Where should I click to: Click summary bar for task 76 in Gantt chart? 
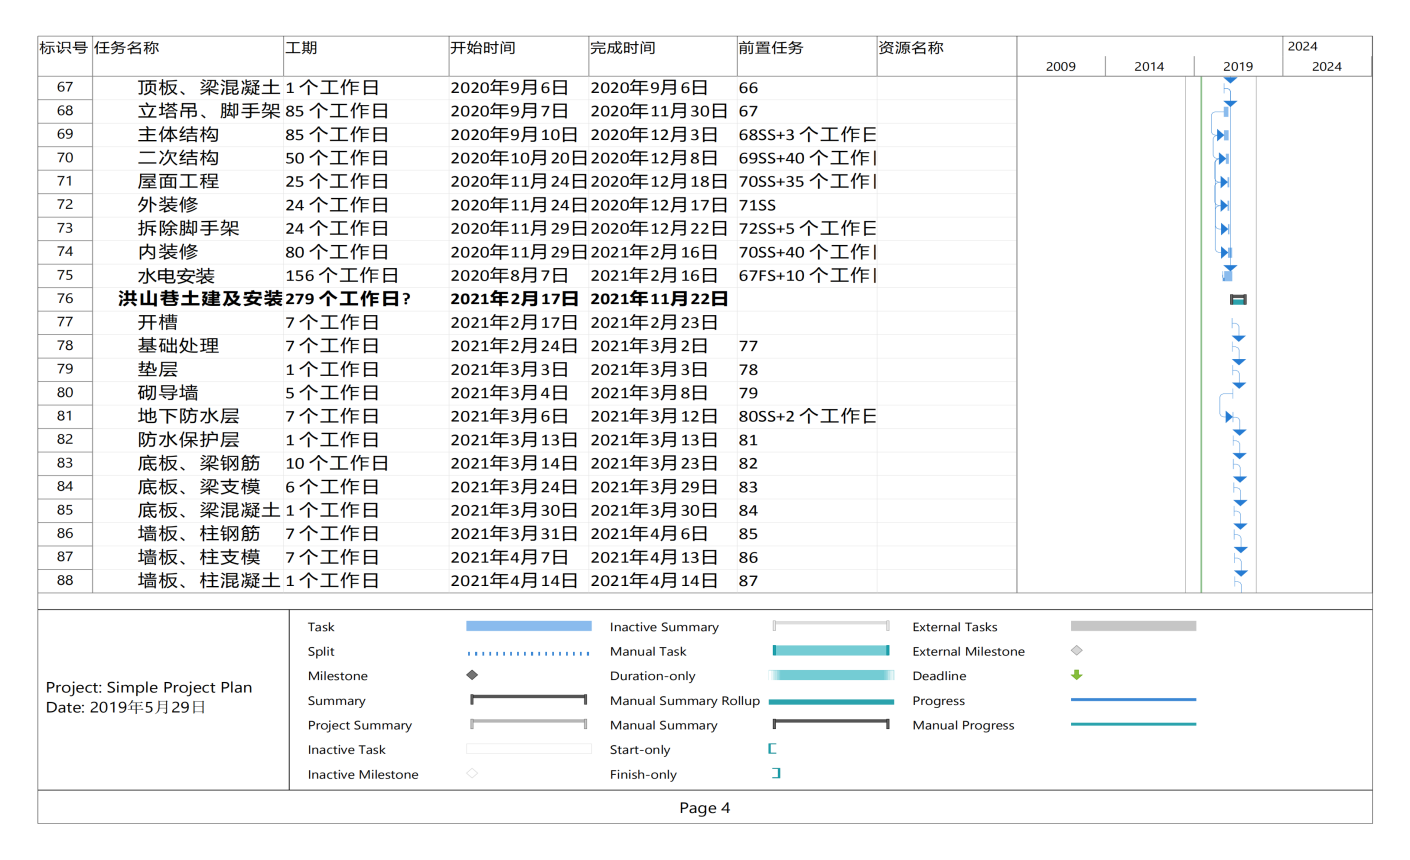pos(1238,299)
